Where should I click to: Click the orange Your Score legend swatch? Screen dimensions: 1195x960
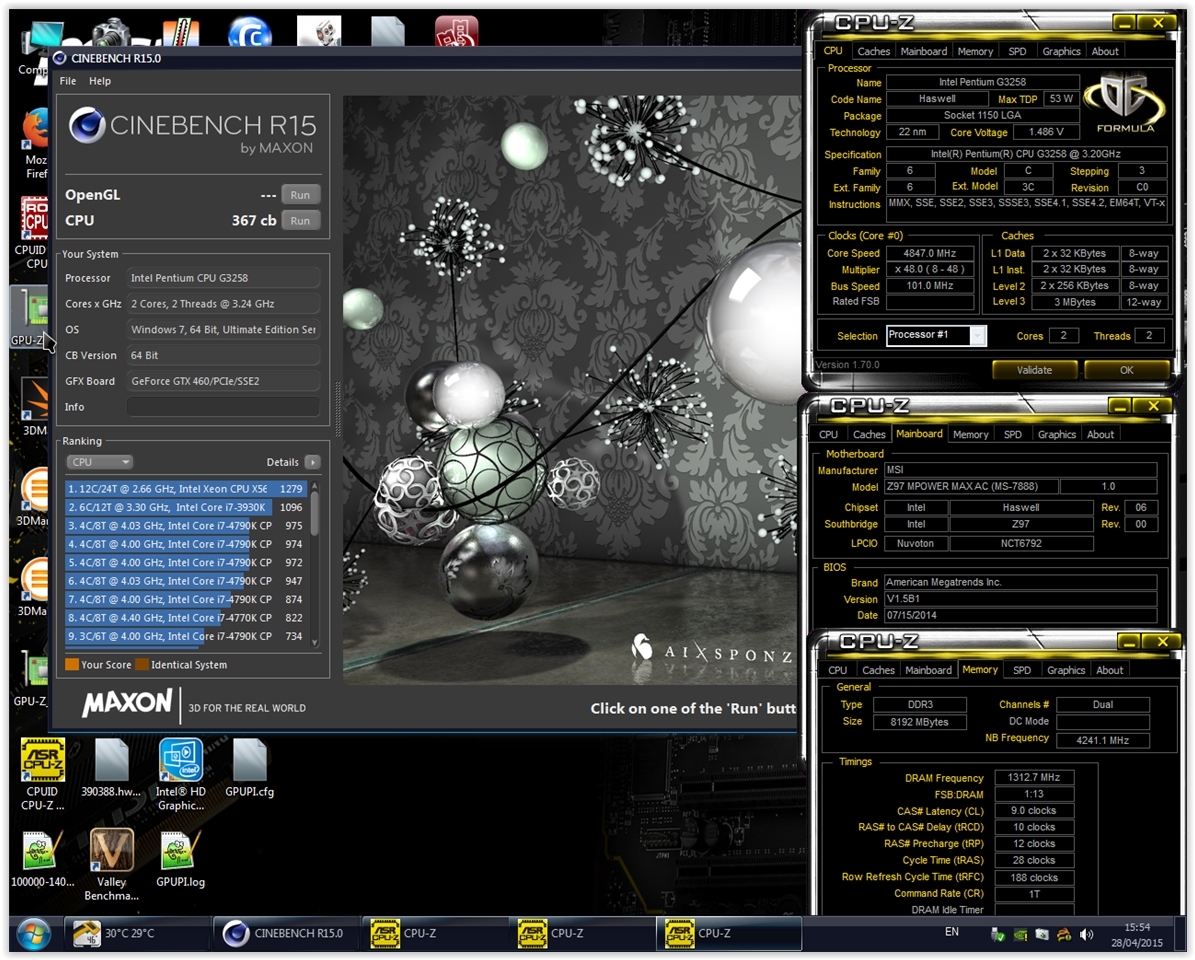click(72, 664)
